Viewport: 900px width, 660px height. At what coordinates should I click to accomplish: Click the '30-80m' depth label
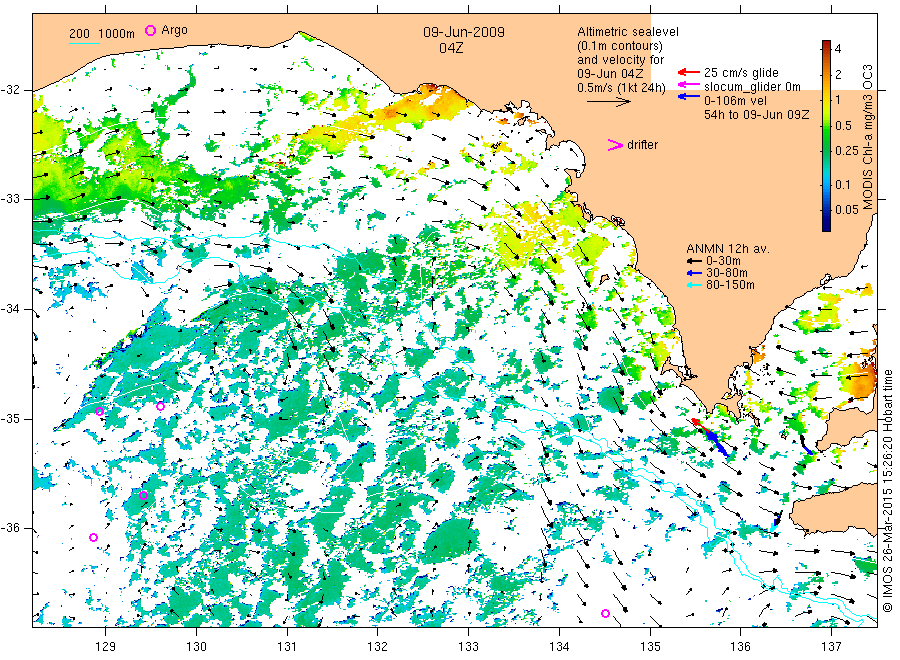pos(727,273)
